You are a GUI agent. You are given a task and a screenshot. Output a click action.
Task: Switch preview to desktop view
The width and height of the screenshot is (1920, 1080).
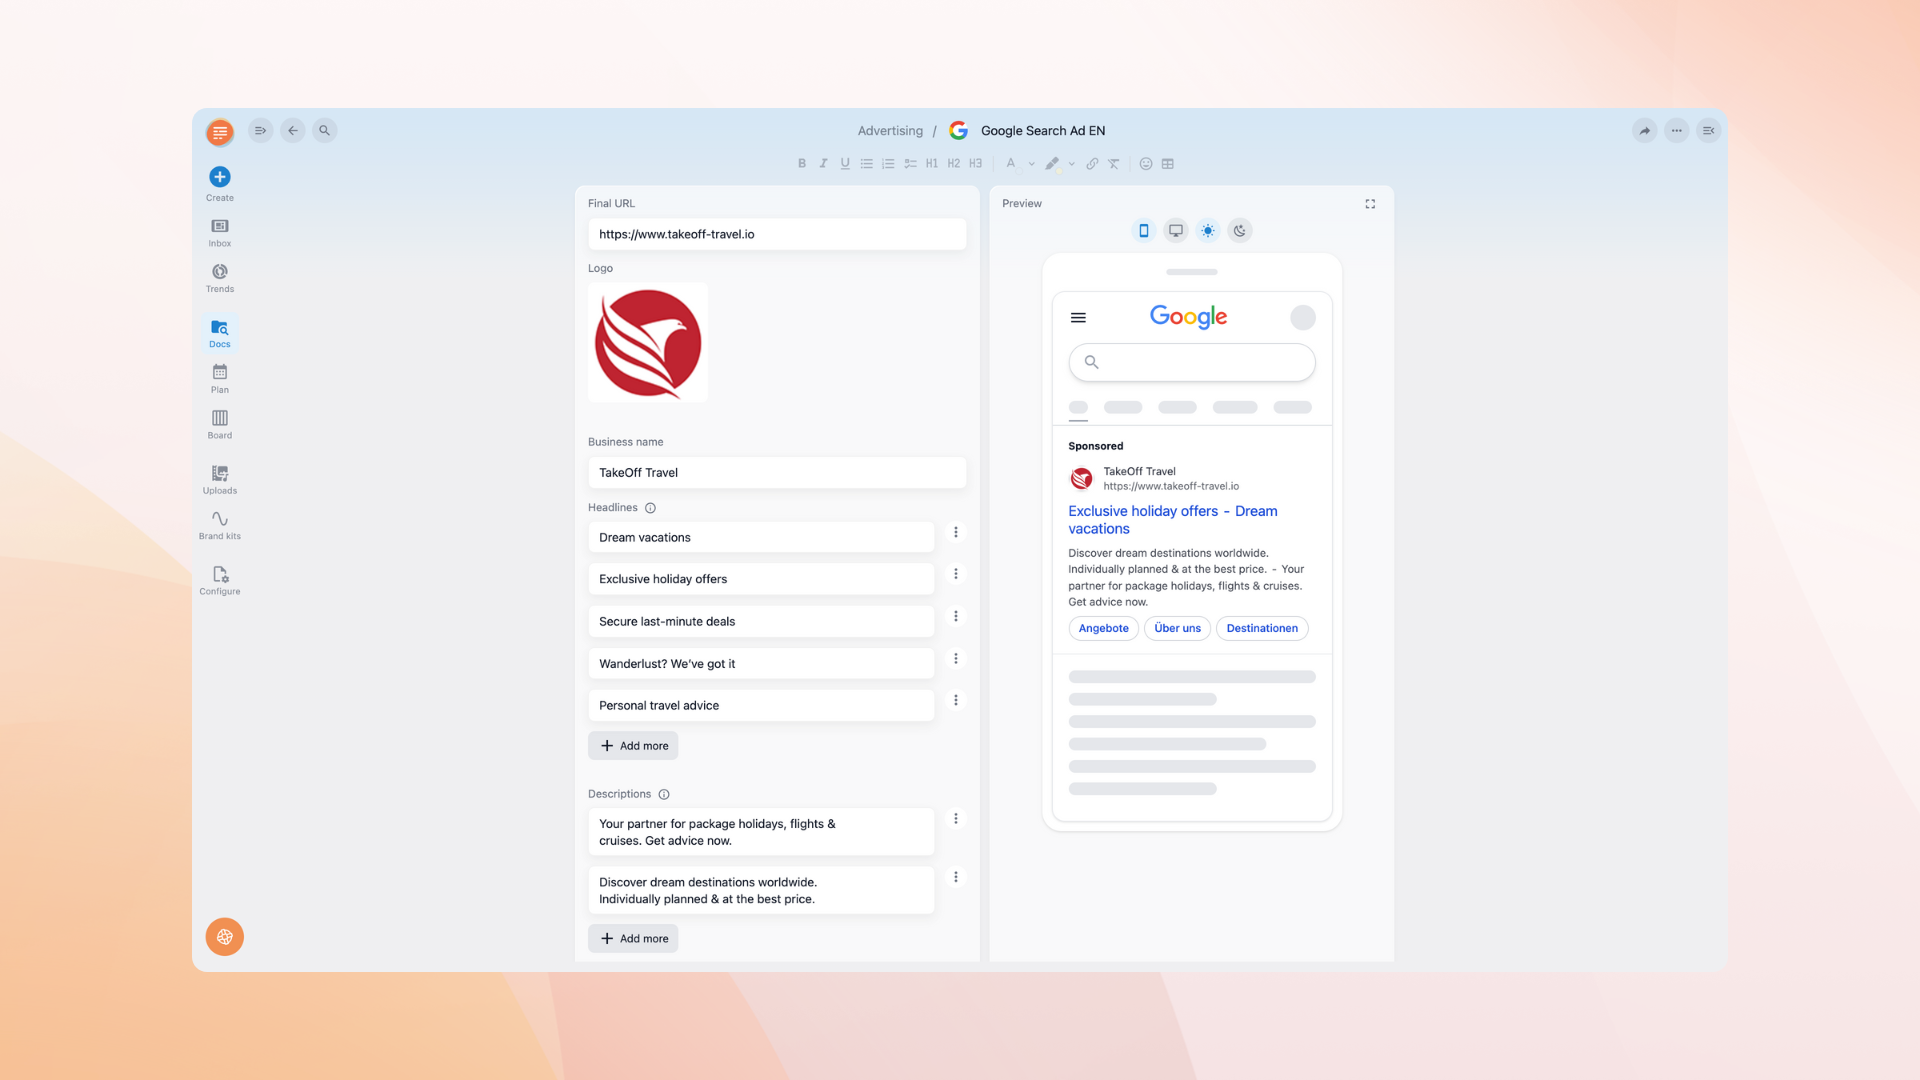[1176, 231]
